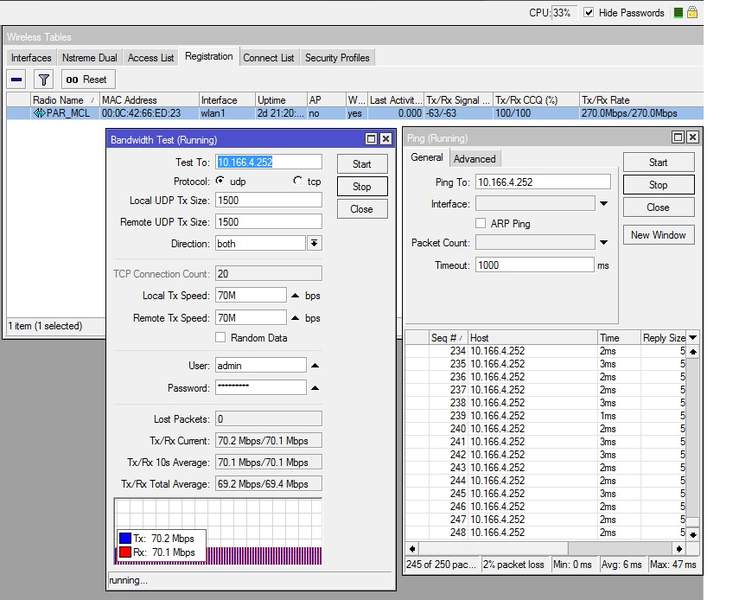Switch to the Access List tab

coord(151,58)
